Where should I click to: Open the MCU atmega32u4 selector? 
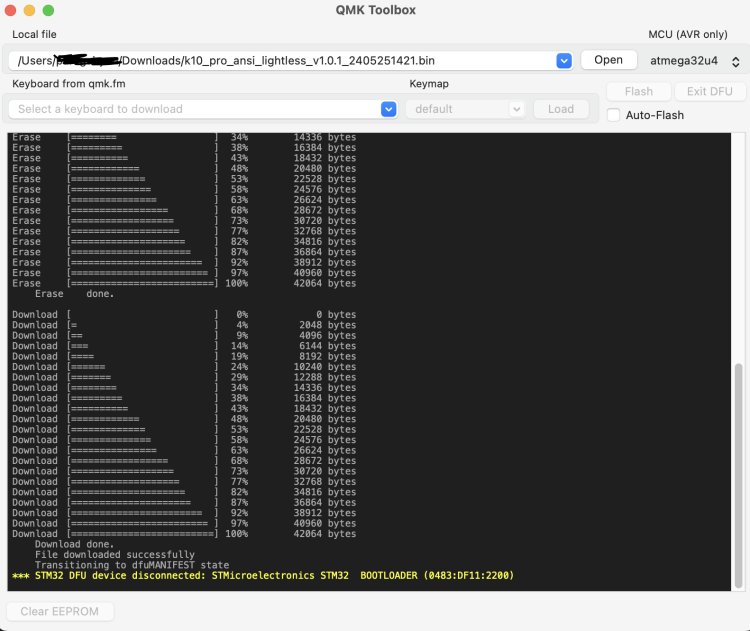(695, 61)
